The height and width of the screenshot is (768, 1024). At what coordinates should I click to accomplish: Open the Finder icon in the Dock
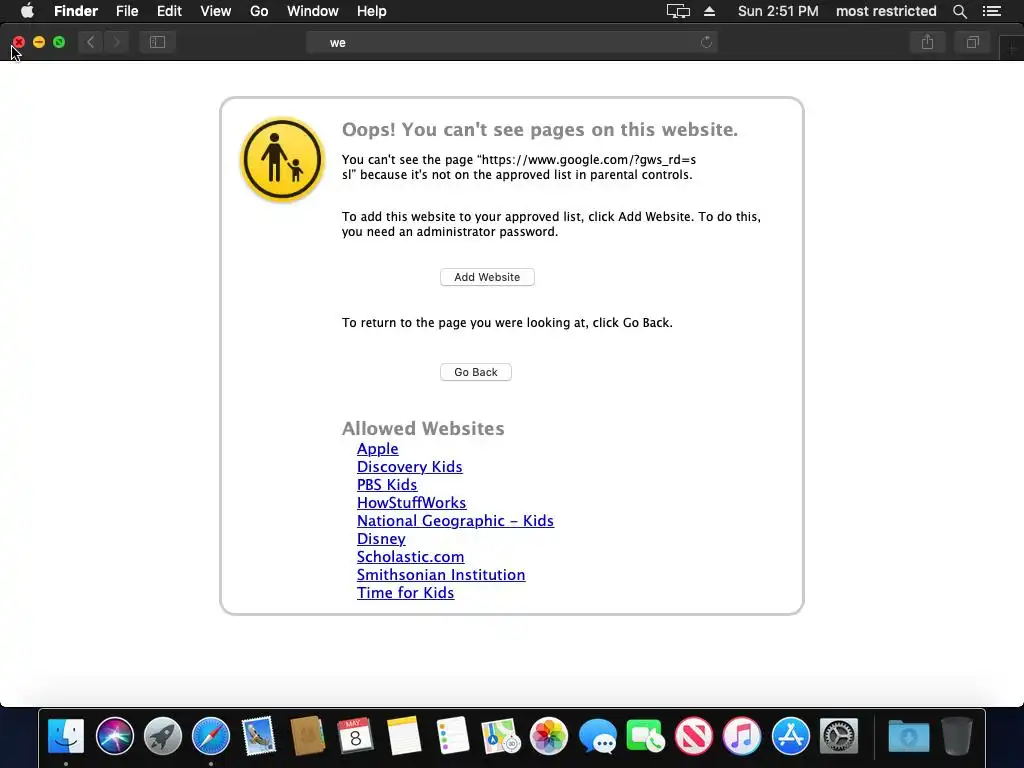point(66,736)
